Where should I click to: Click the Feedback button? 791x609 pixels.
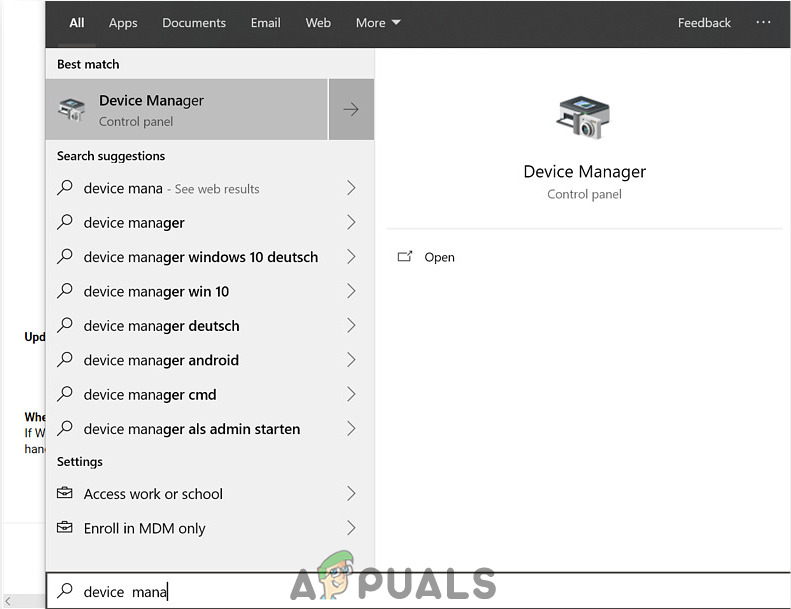[x=704, y=23]
